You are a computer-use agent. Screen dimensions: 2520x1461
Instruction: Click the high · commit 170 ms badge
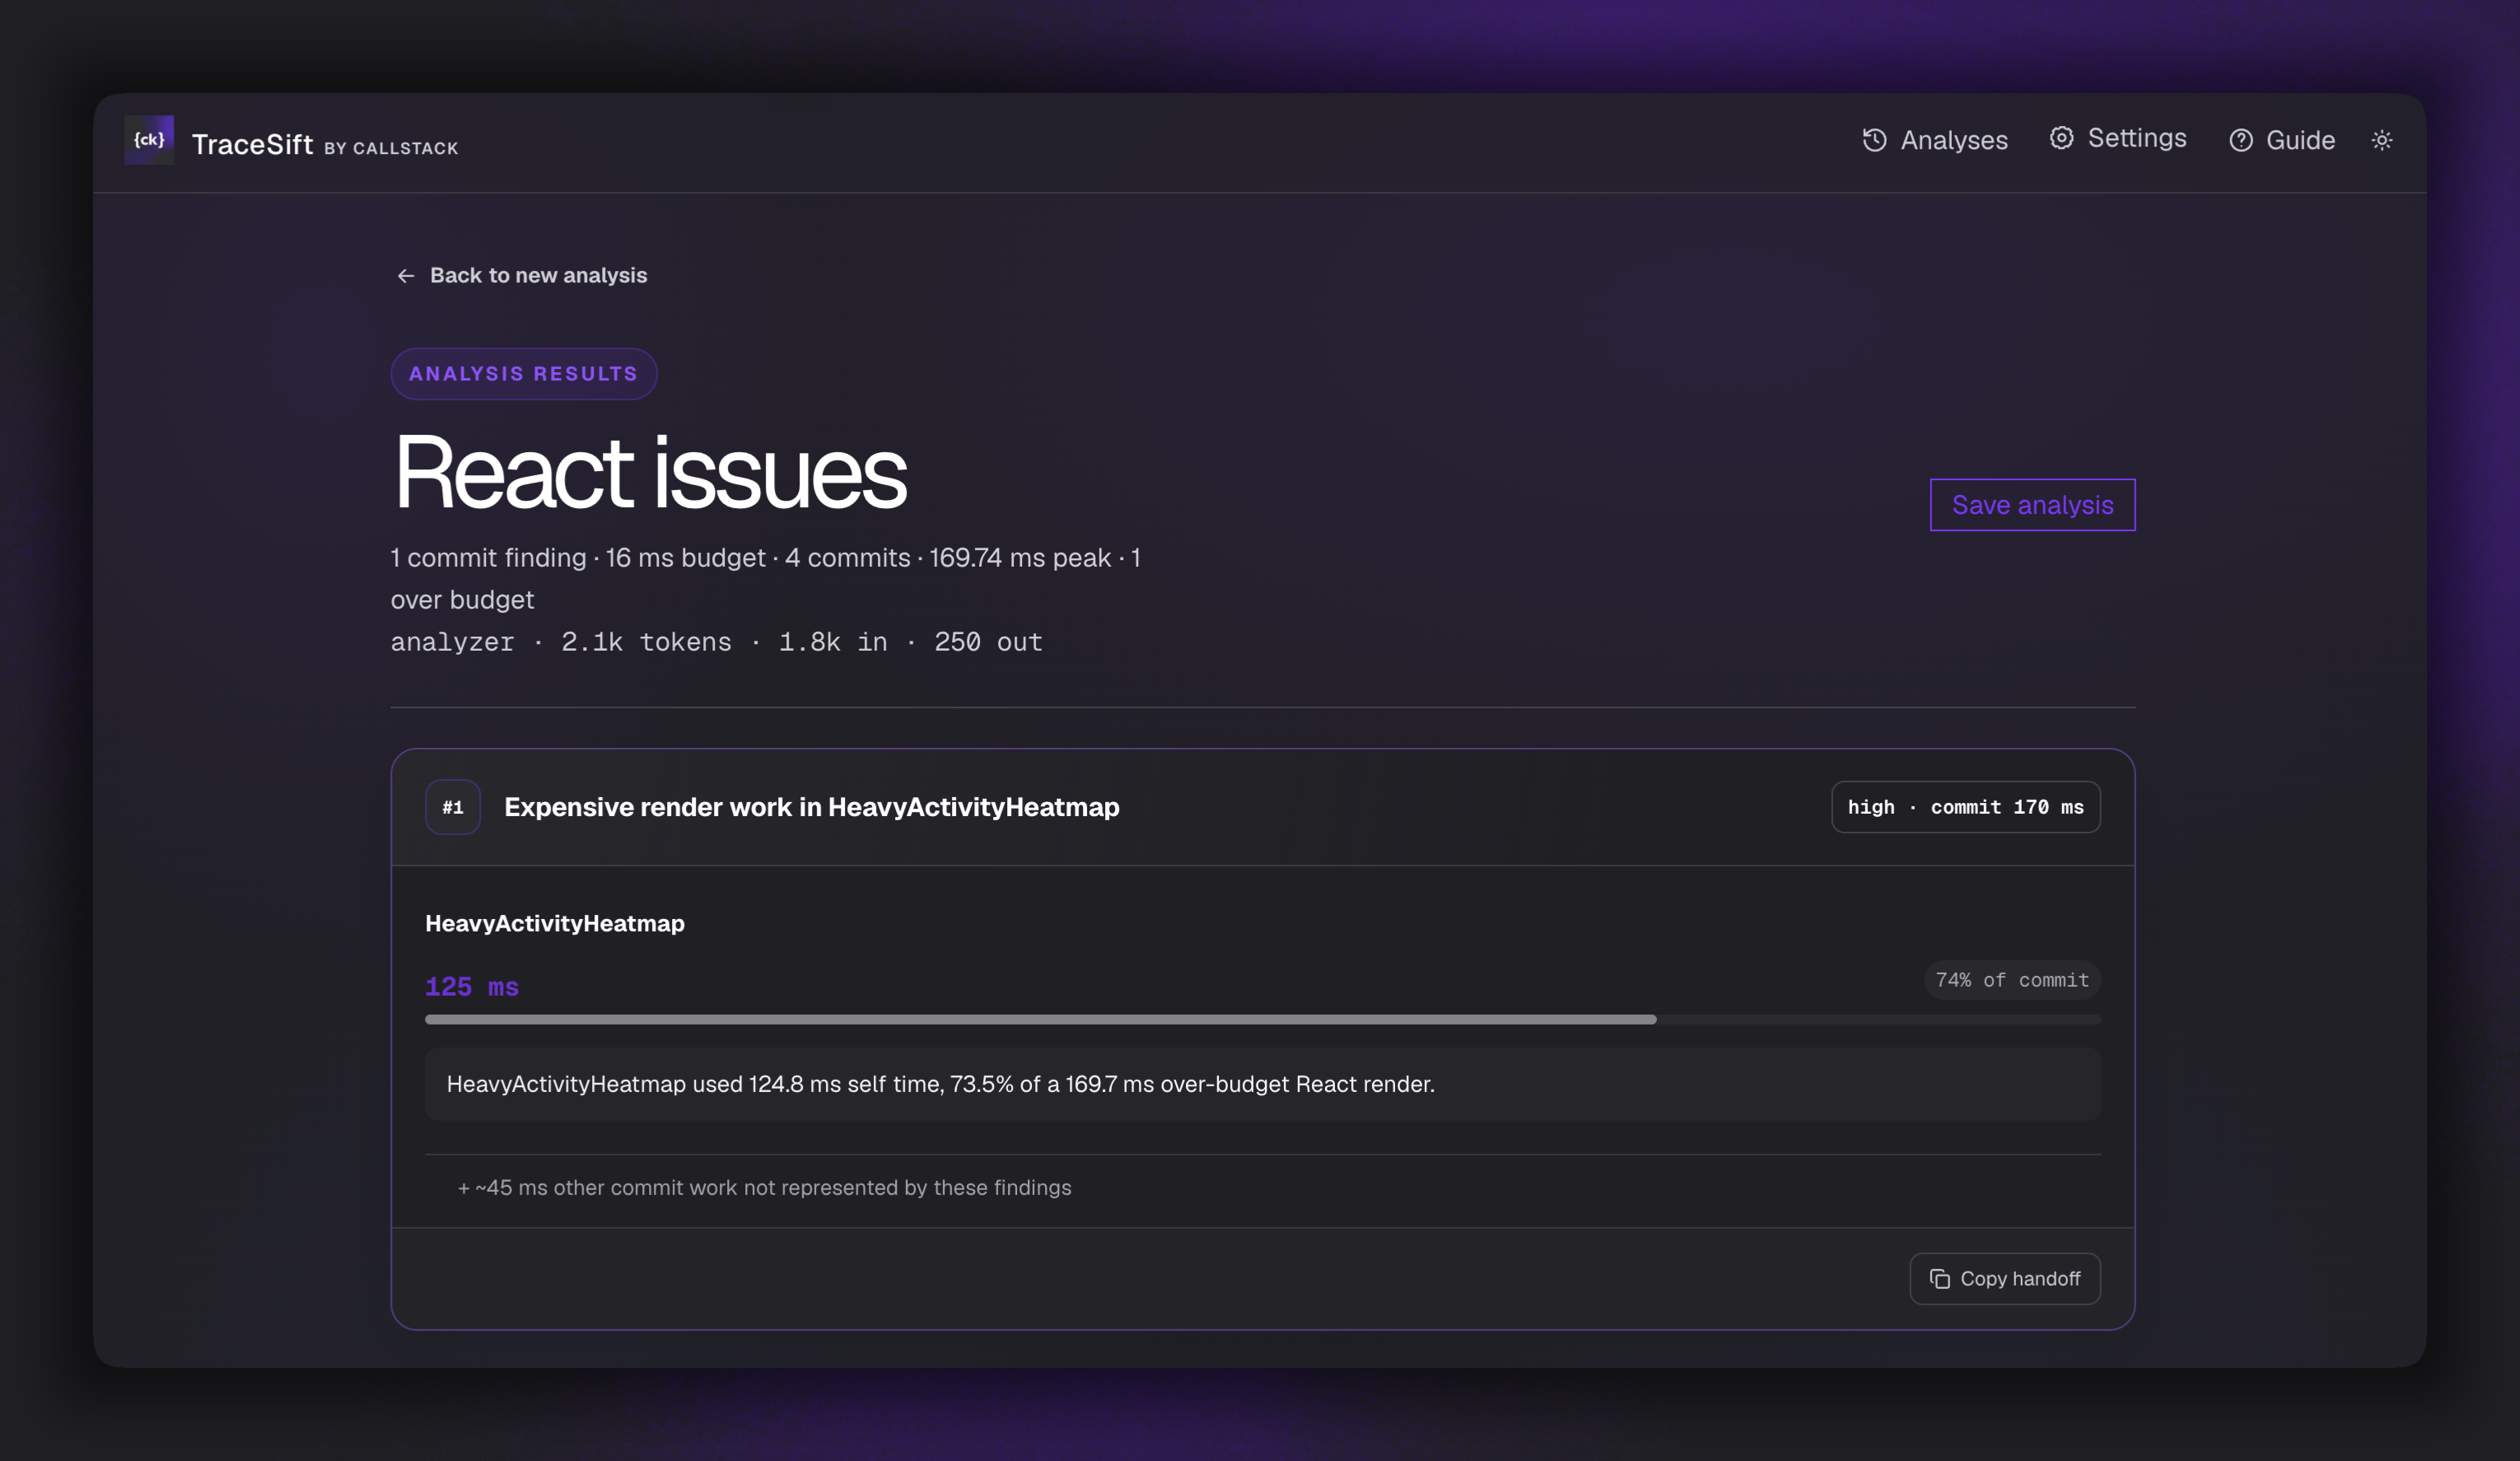(x=1966, y=807)
